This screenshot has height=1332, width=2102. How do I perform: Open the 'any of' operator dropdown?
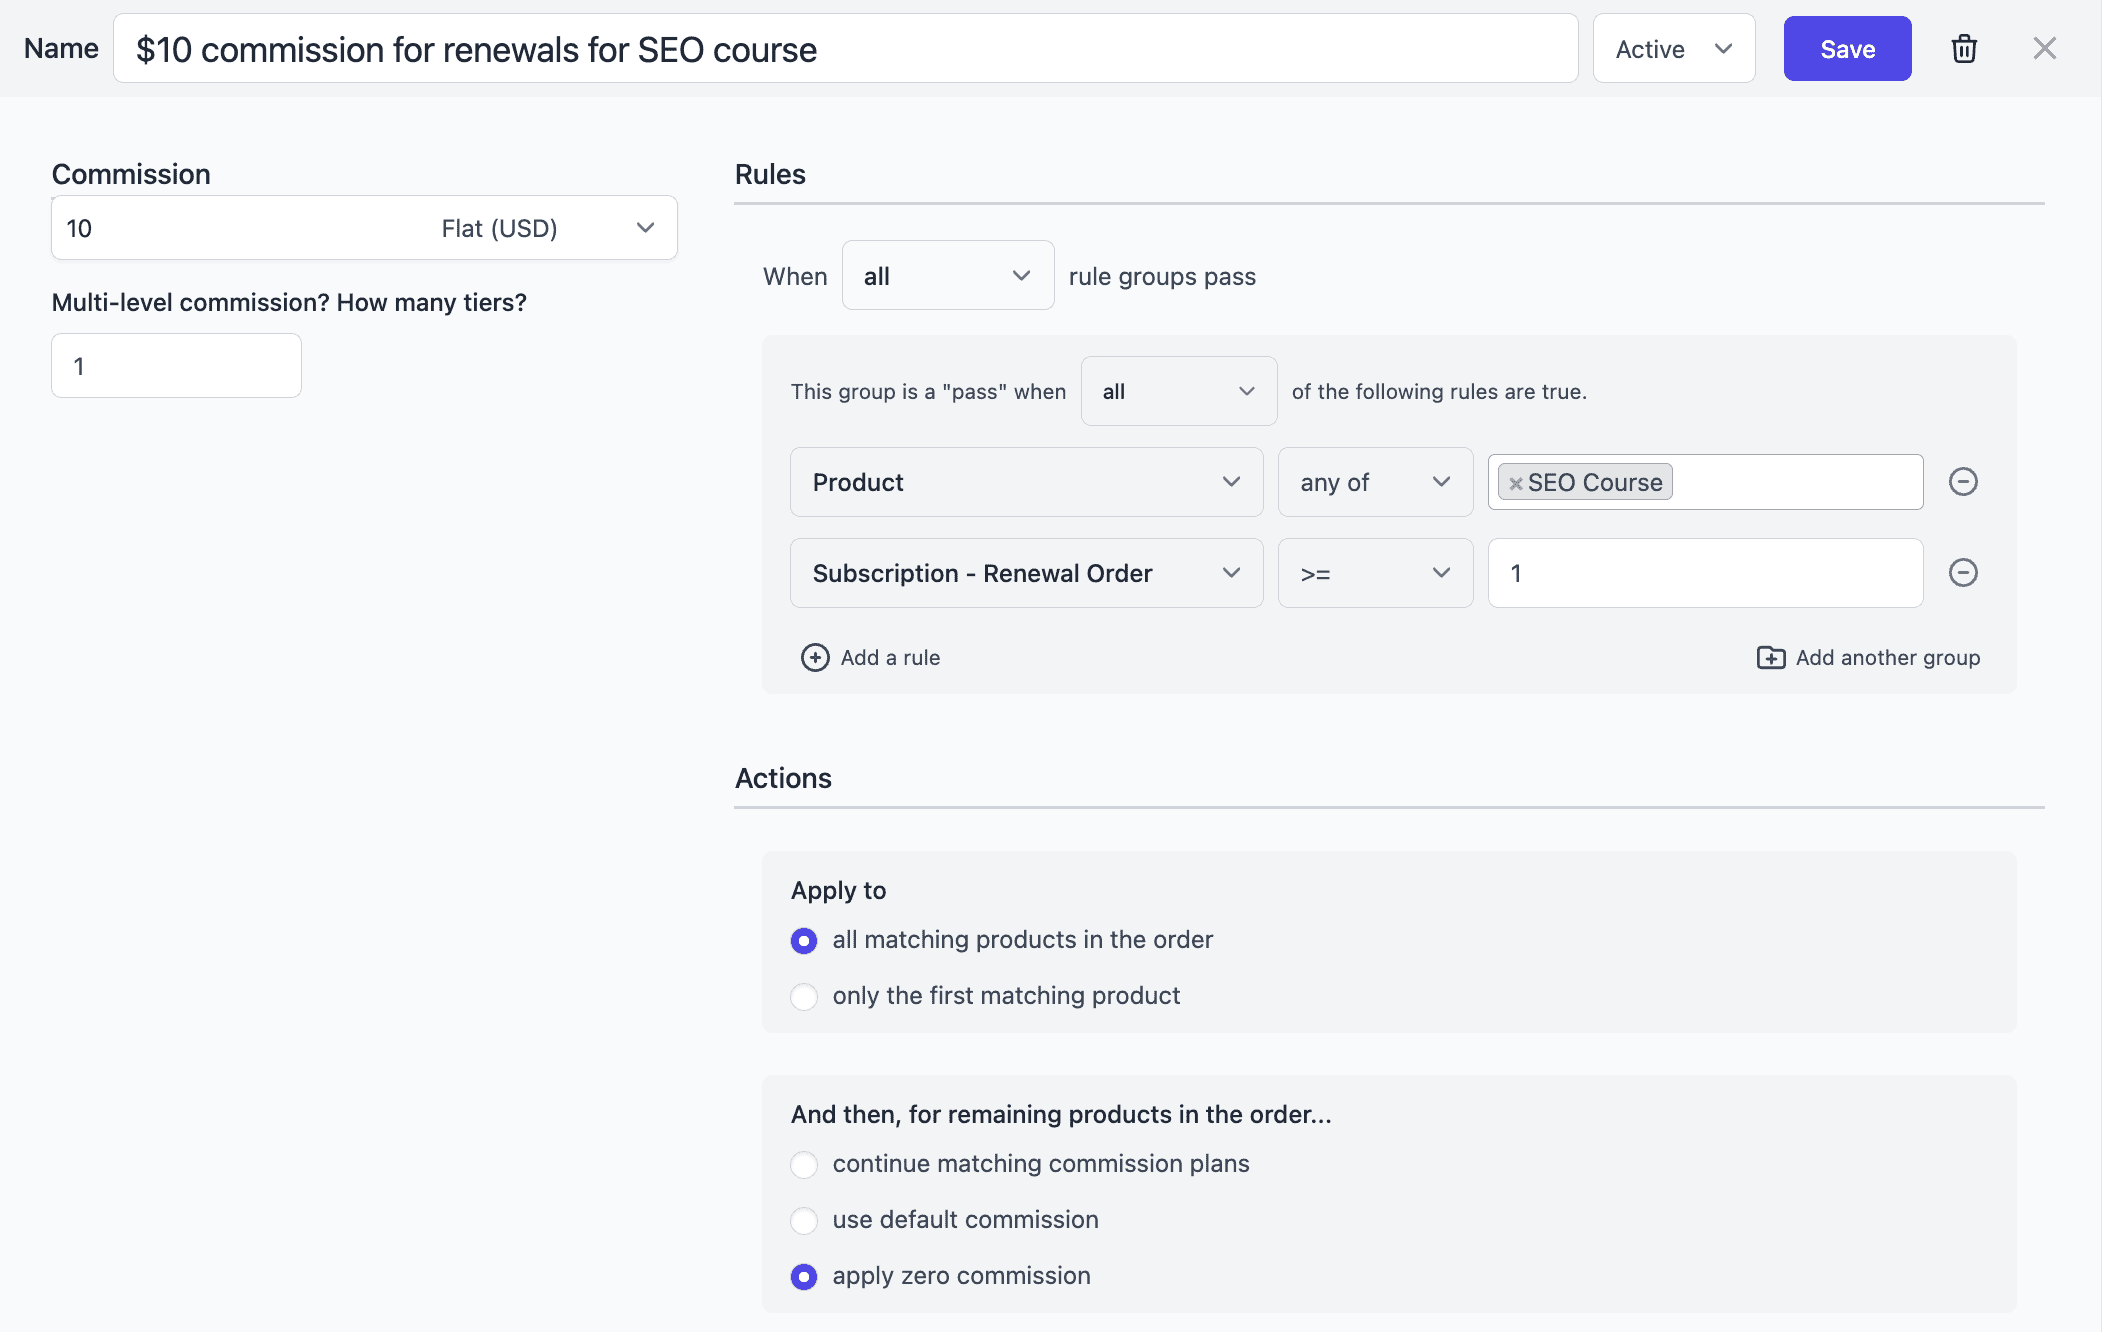pyautogui.click(x=1375, y=482)
